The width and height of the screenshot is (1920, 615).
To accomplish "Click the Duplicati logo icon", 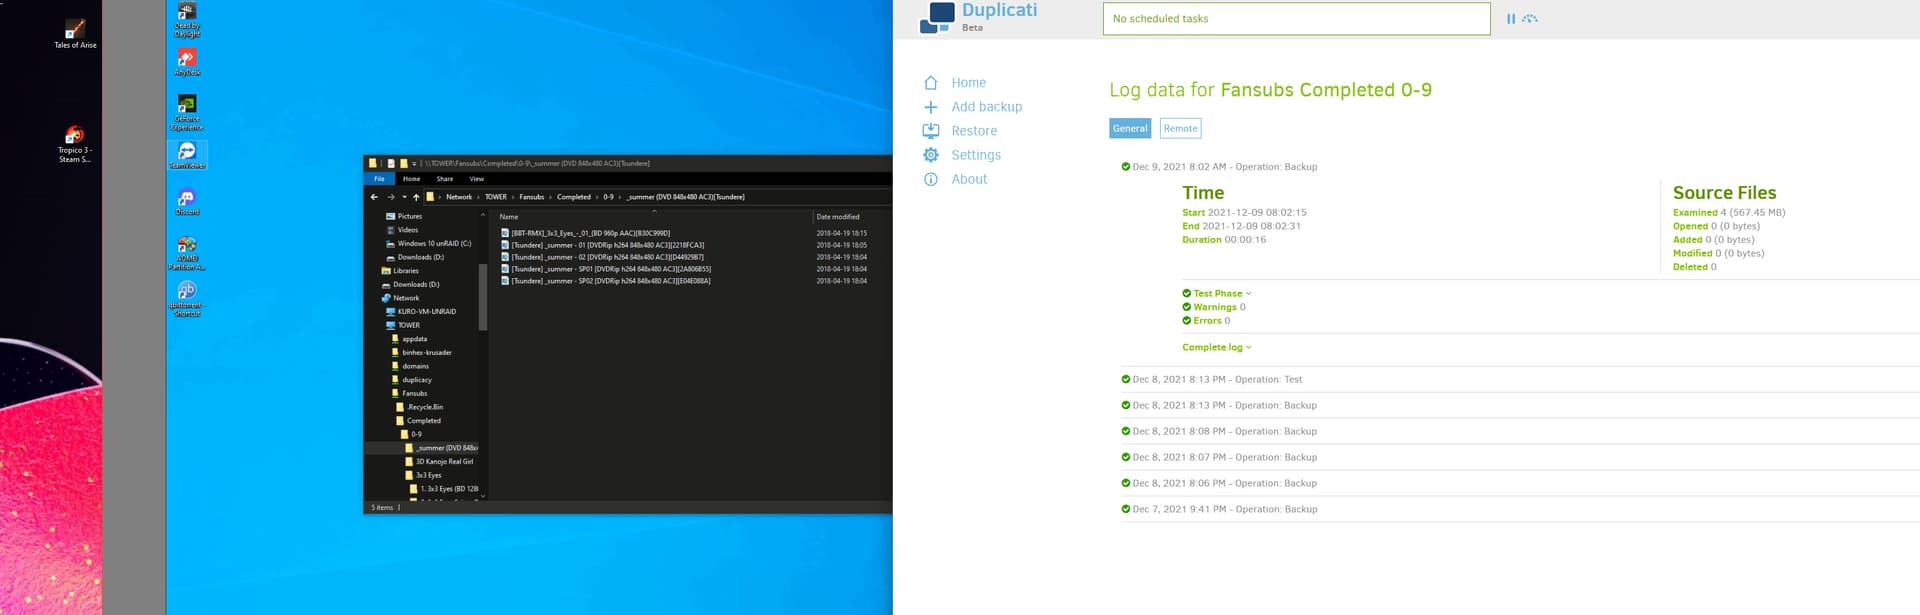I will pos(937,17).
